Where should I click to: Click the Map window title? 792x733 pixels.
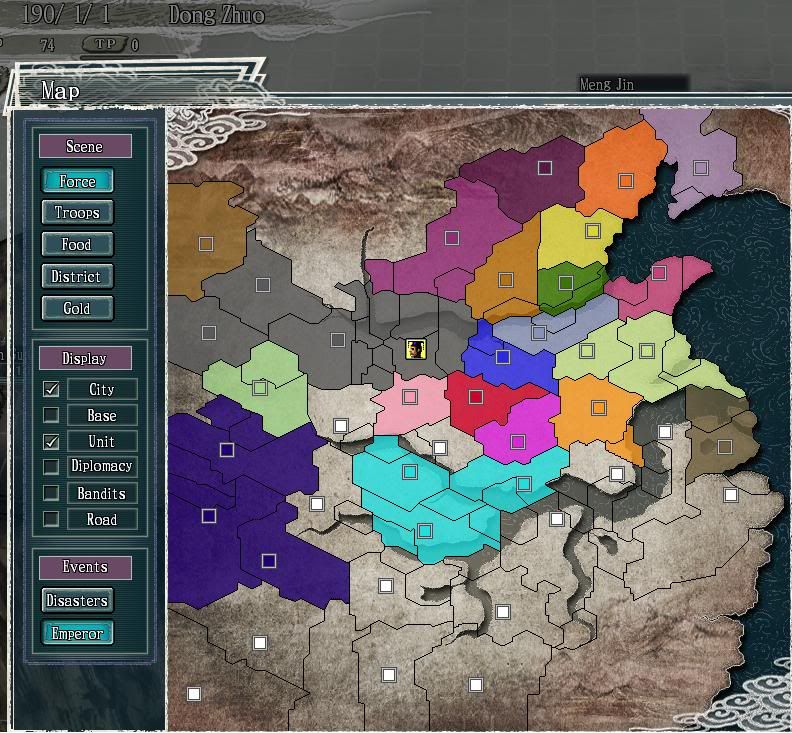(x=60, y=91)
